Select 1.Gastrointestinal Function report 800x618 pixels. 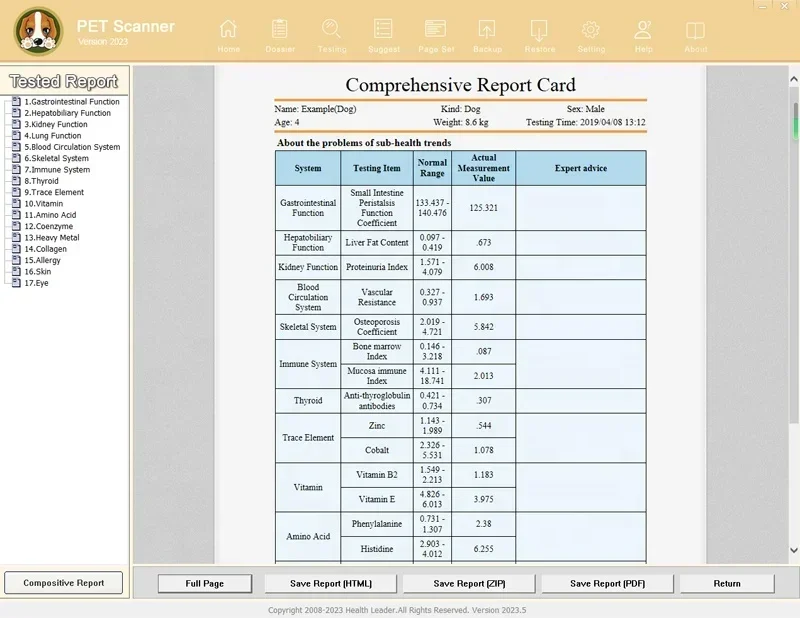point(71,102)
